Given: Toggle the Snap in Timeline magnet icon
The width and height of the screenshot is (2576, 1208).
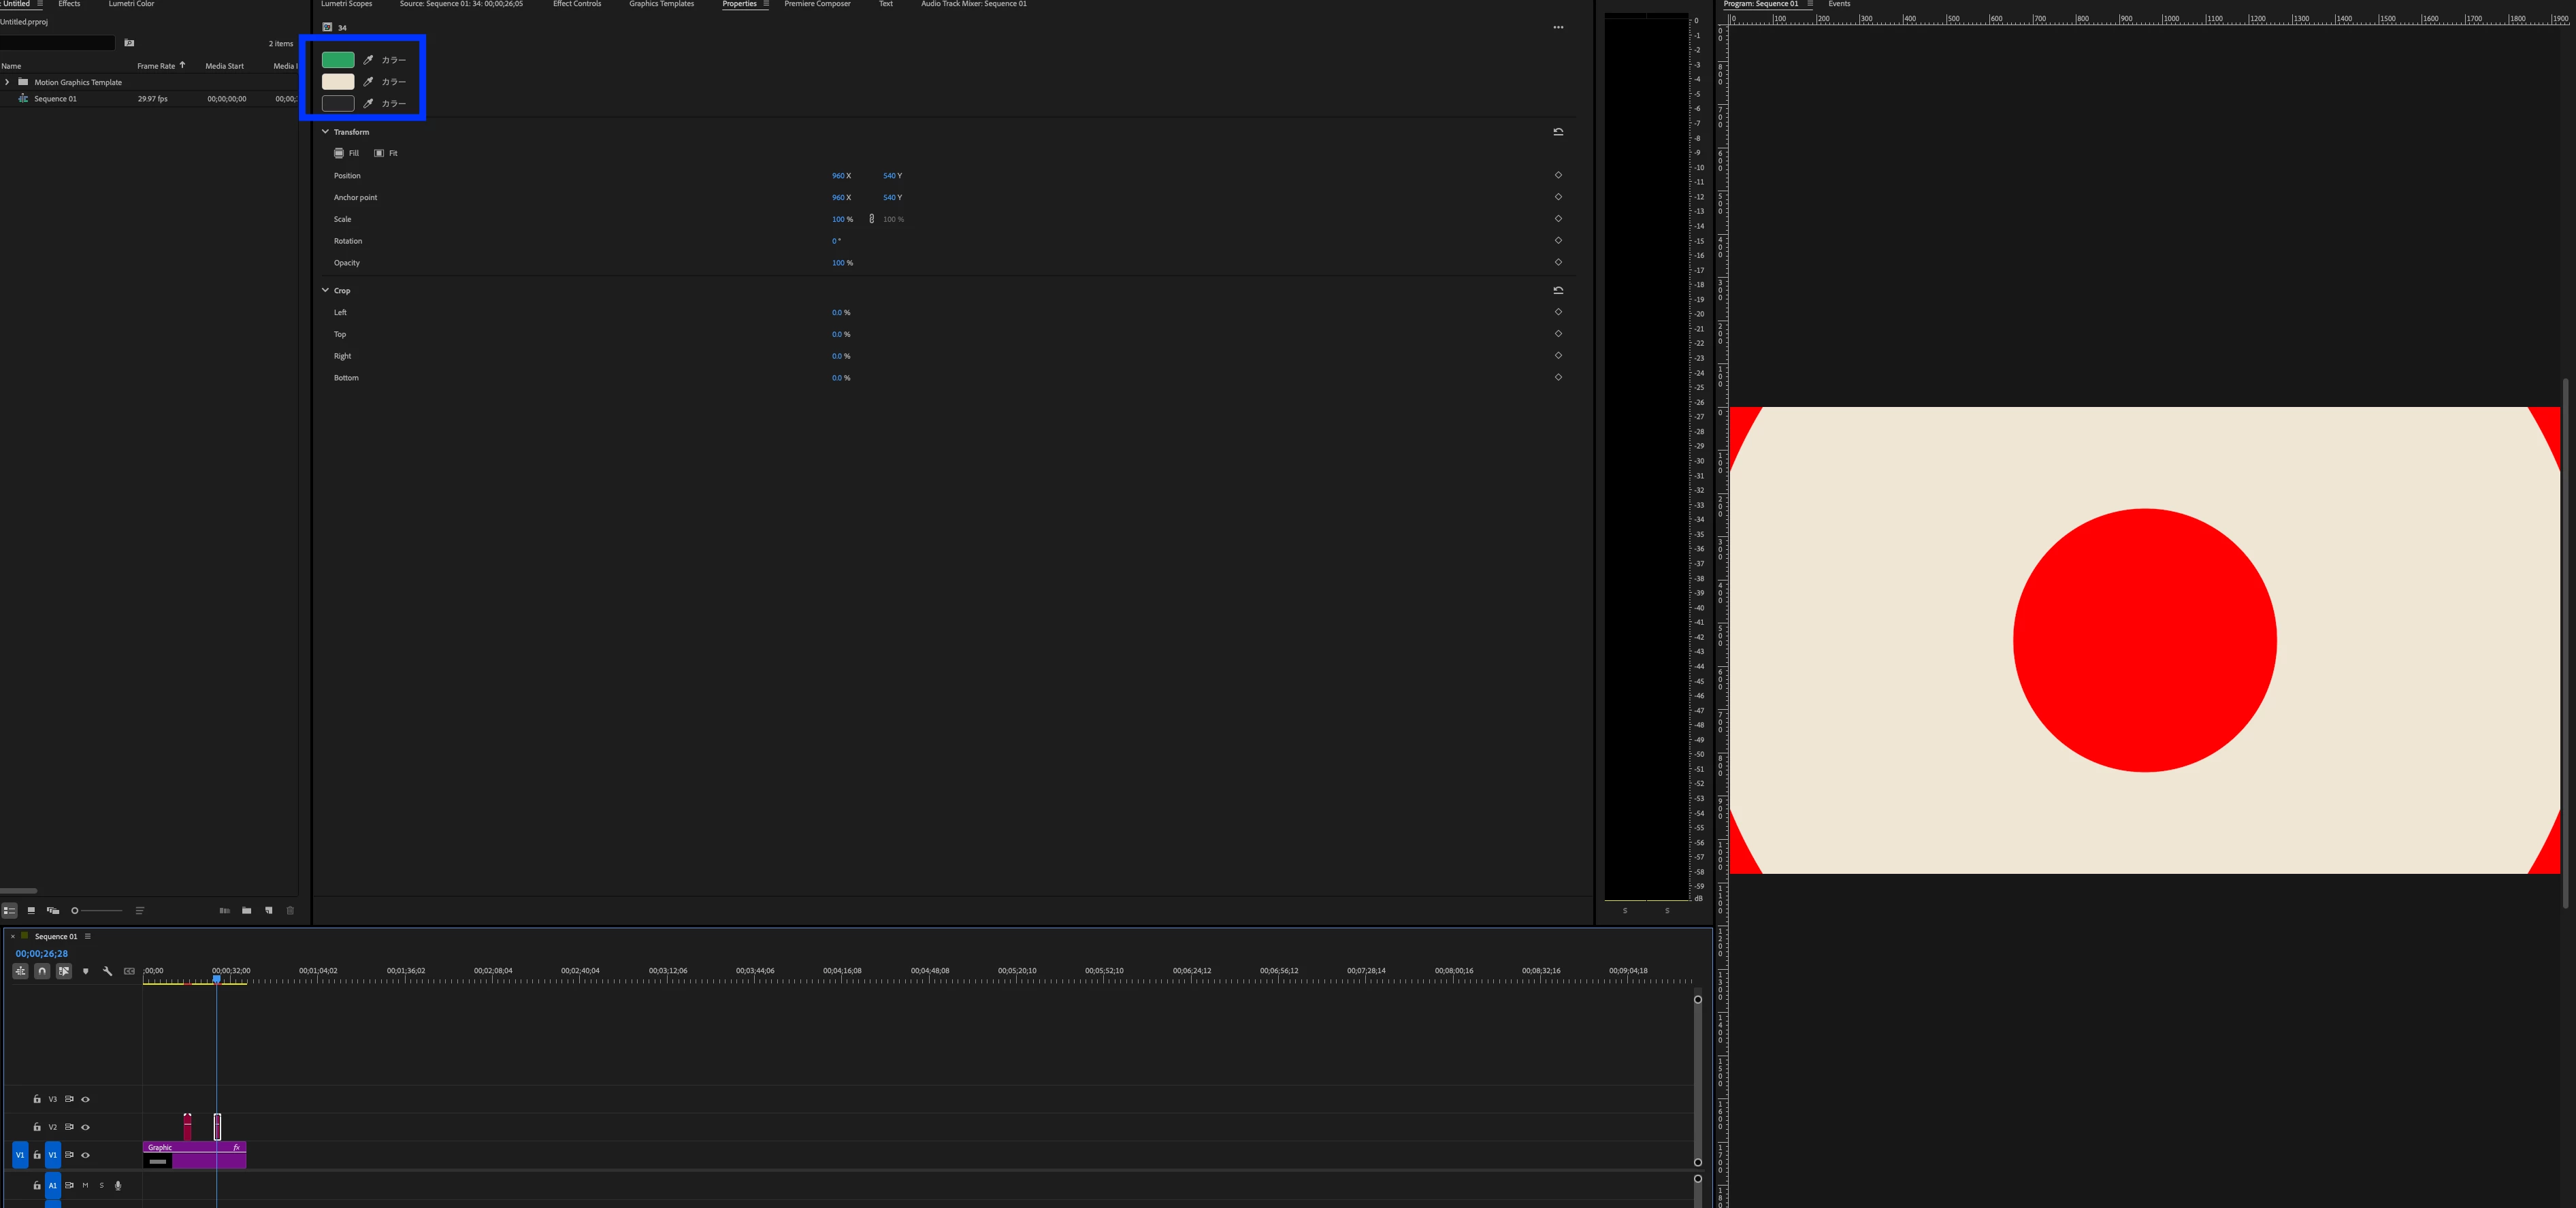Looking at the screenshot, I should [x=42, y=971].
